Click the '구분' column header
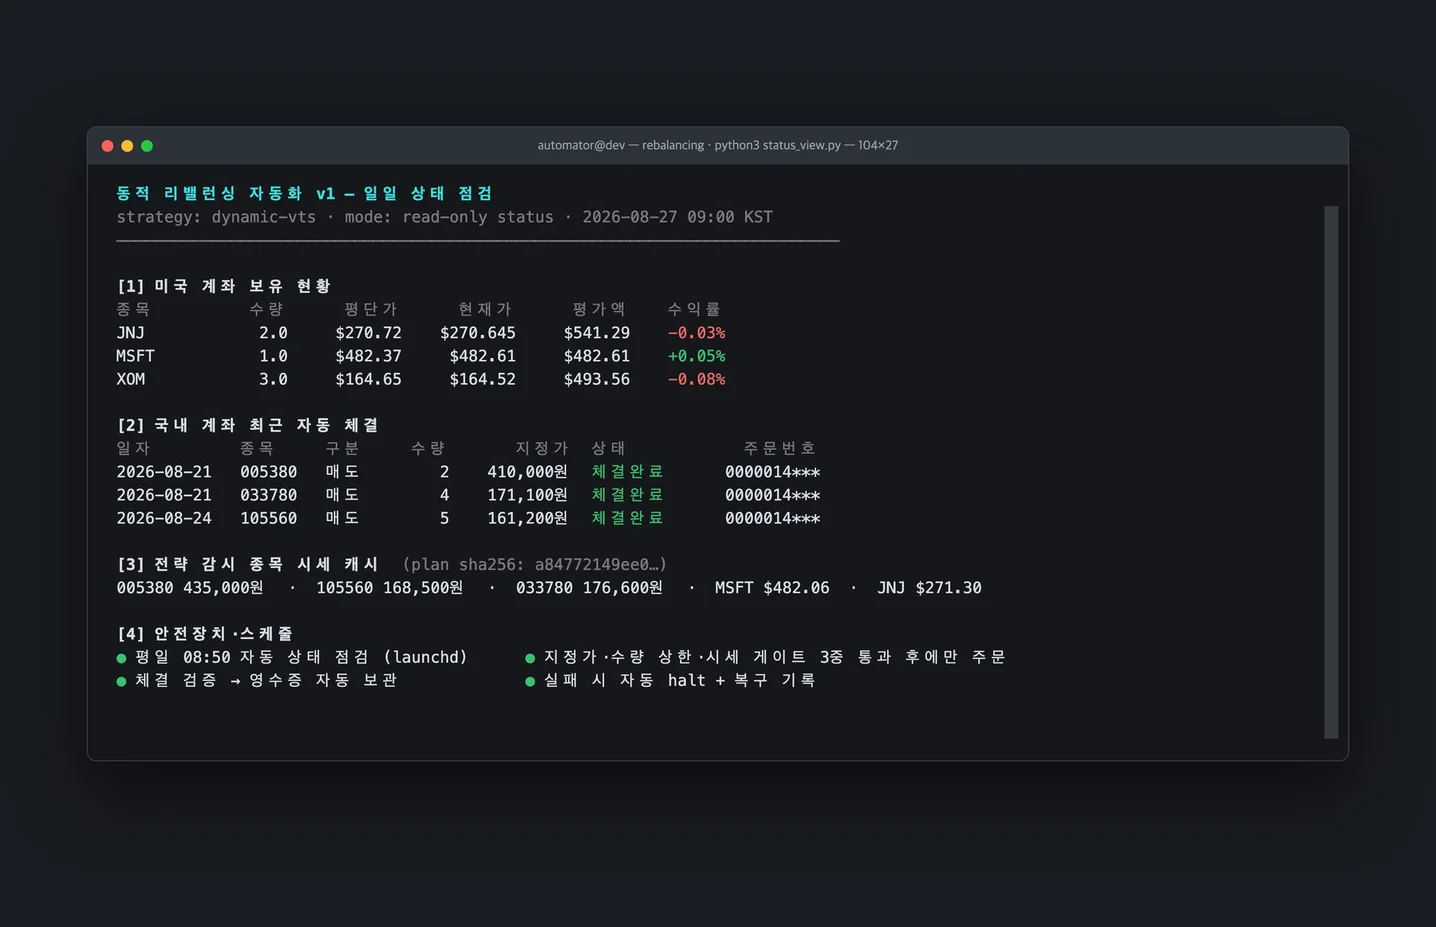Screen dimensions: 1436x927 342,448
